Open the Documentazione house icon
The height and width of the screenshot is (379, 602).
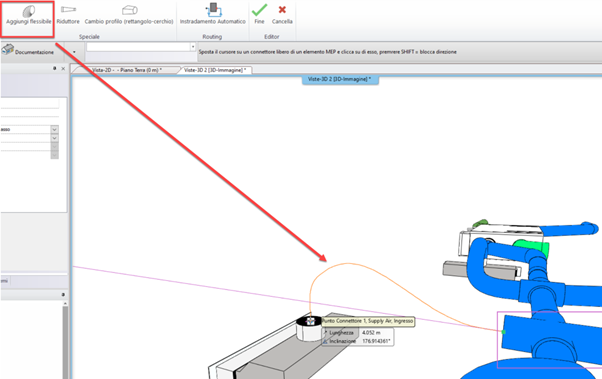click(8, 50)
